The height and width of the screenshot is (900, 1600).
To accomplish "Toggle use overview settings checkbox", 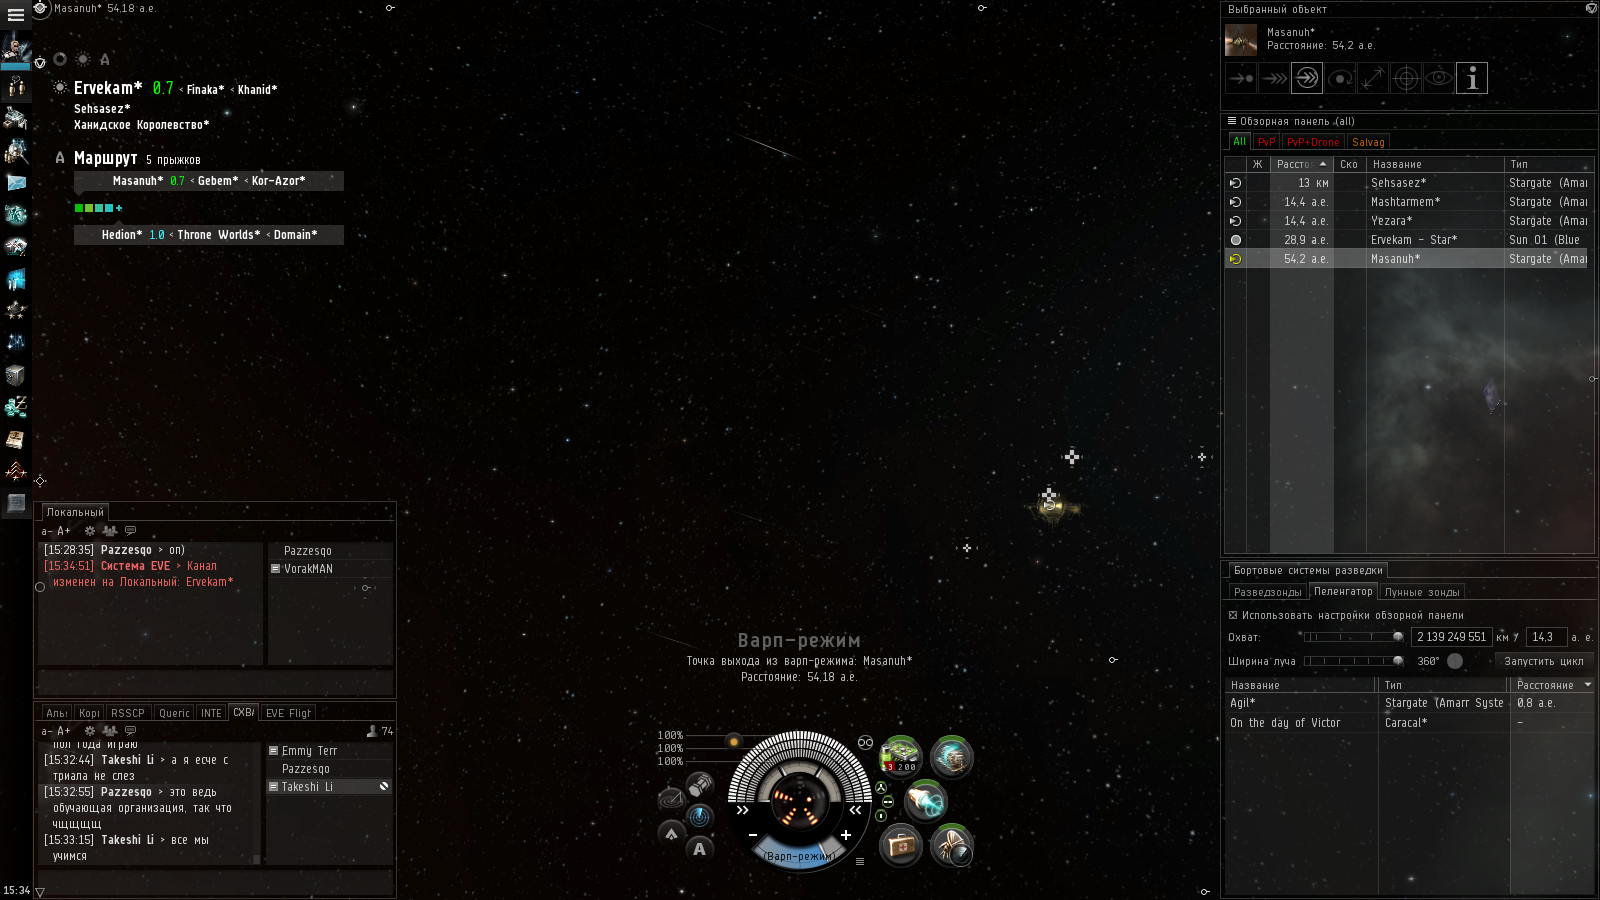I will tap(1233, 615).
